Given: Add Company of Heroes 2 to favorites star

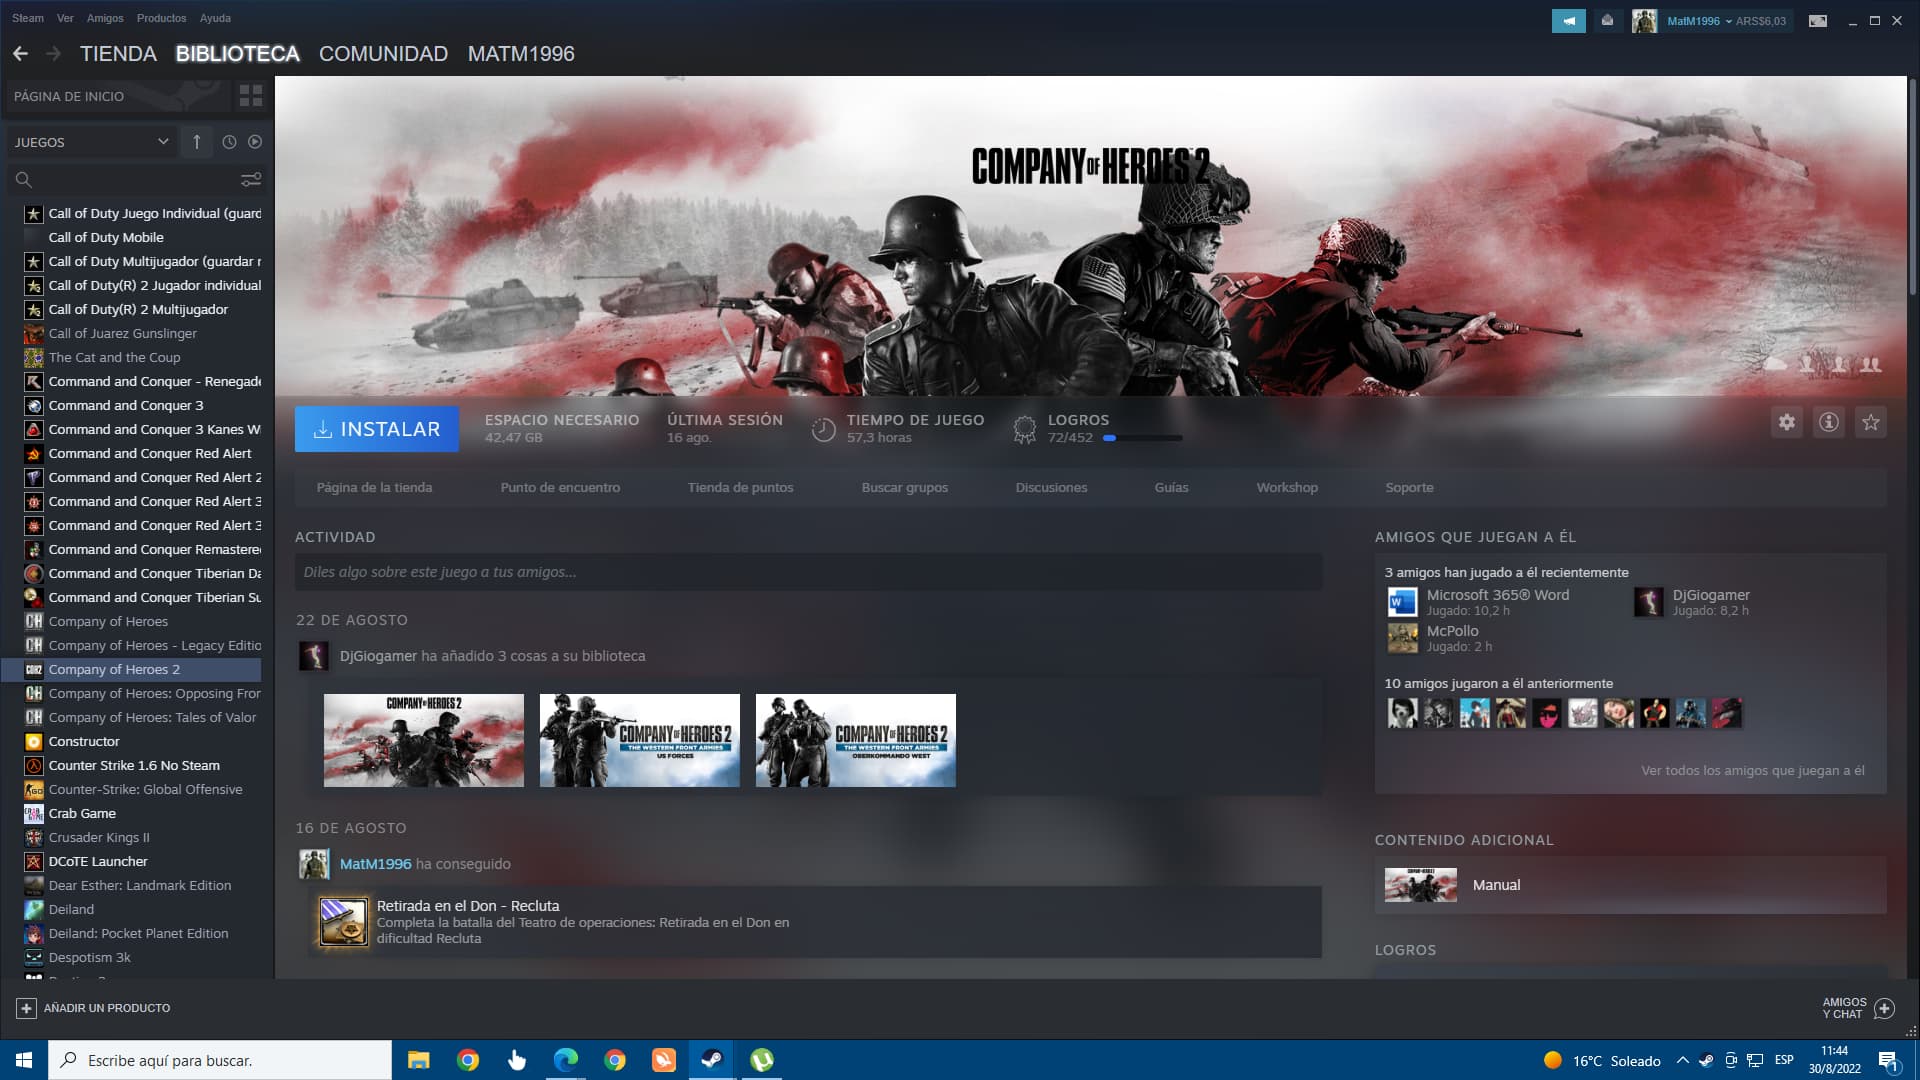Looking at the screenshot, I should pyautogui.click(x=1870, y=422).
